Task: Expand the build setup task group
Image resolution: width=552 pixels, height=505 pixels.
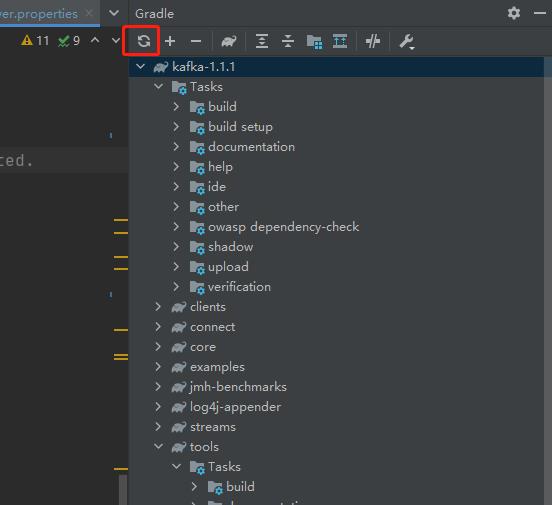Action: point(176,126)
